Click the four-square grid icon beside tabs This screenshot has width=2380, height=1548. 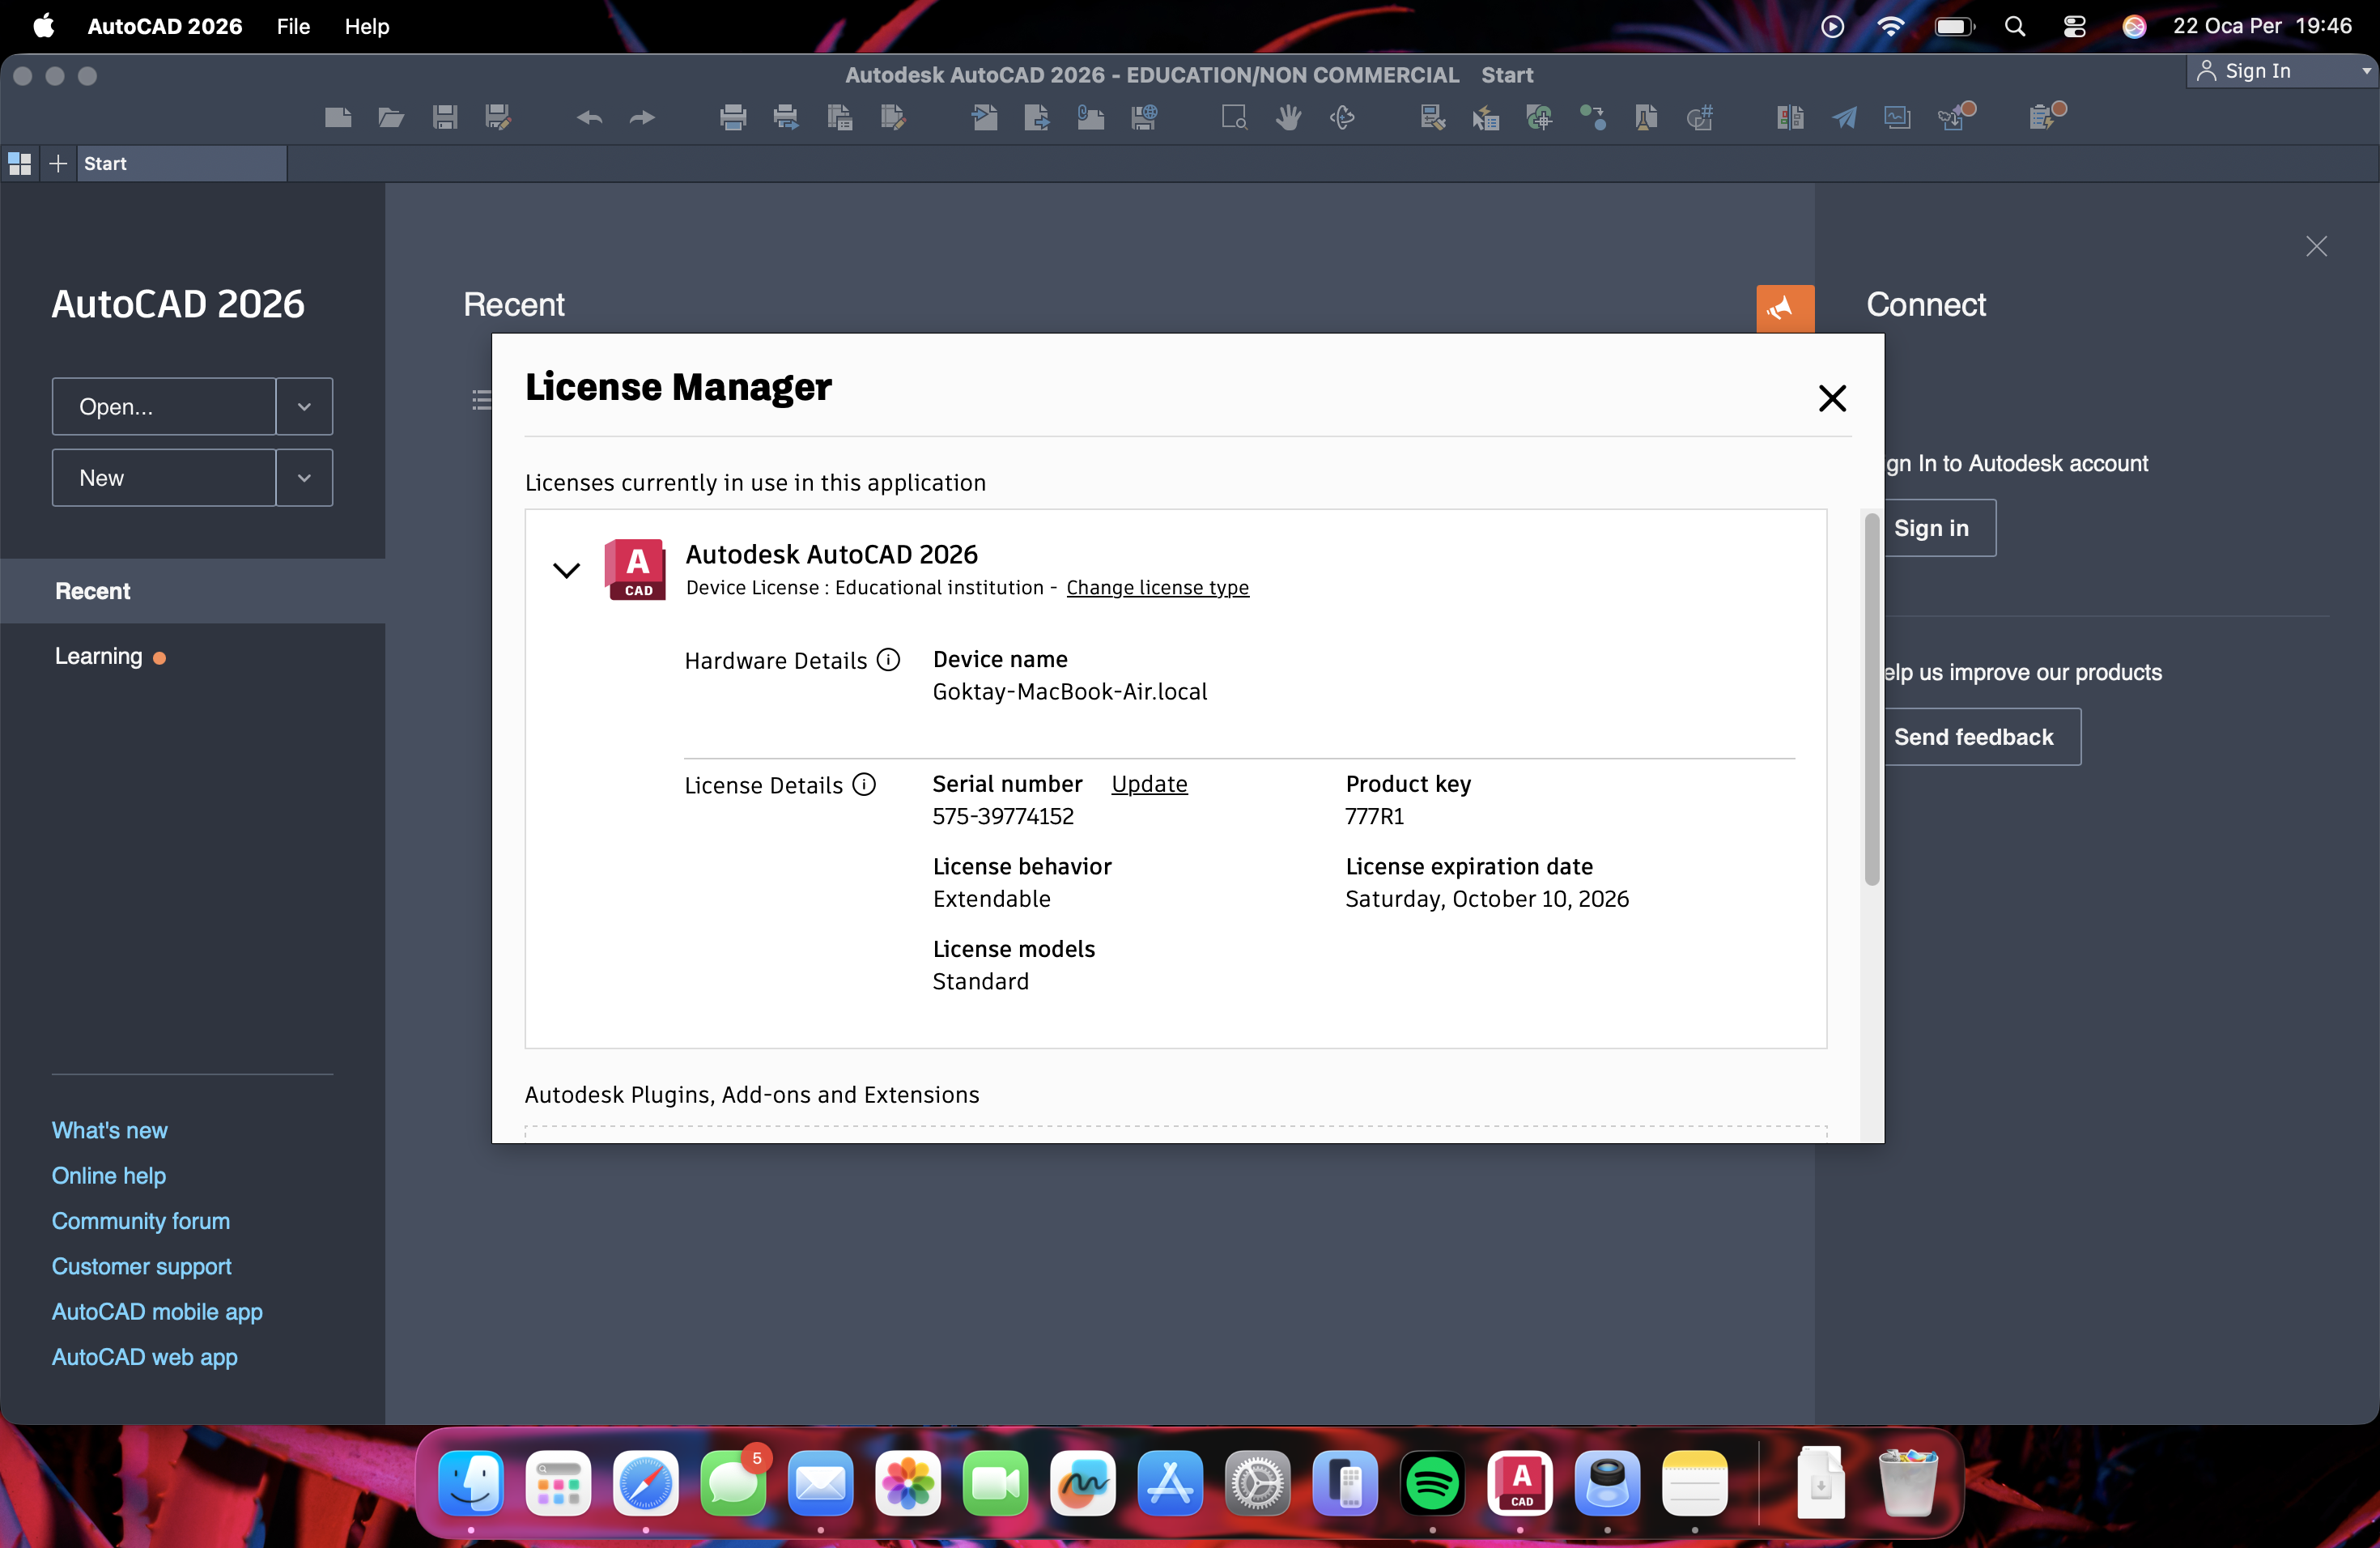point(20,164)
